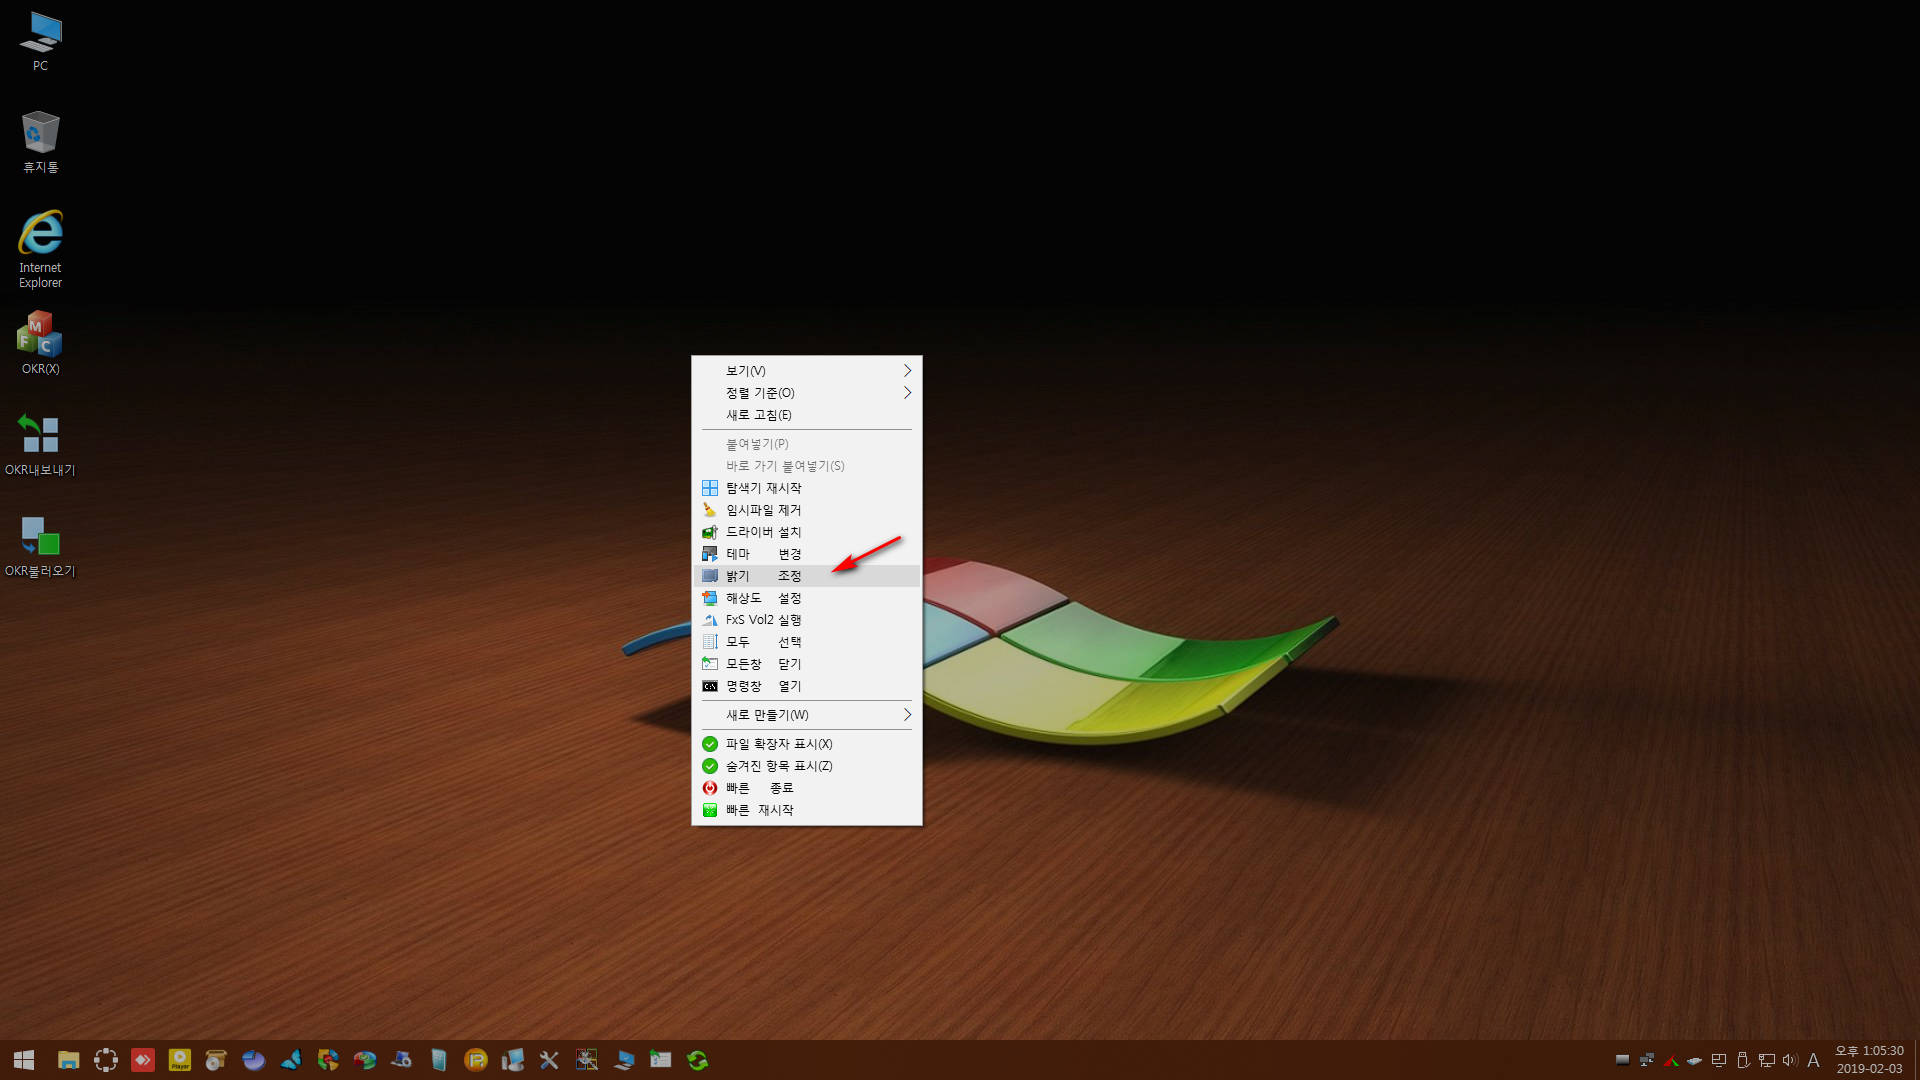Image resolution: width=1920 pixels, height=1080 pixels.
Task: Launch the yellow Player taskbar icon
Action: [180, 1060]
